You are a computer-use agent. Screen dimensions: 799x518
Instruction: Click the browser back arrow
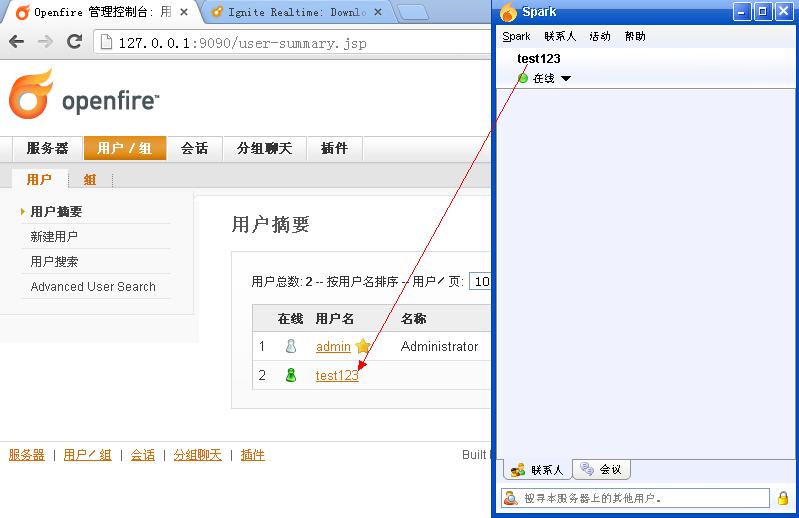16,42
